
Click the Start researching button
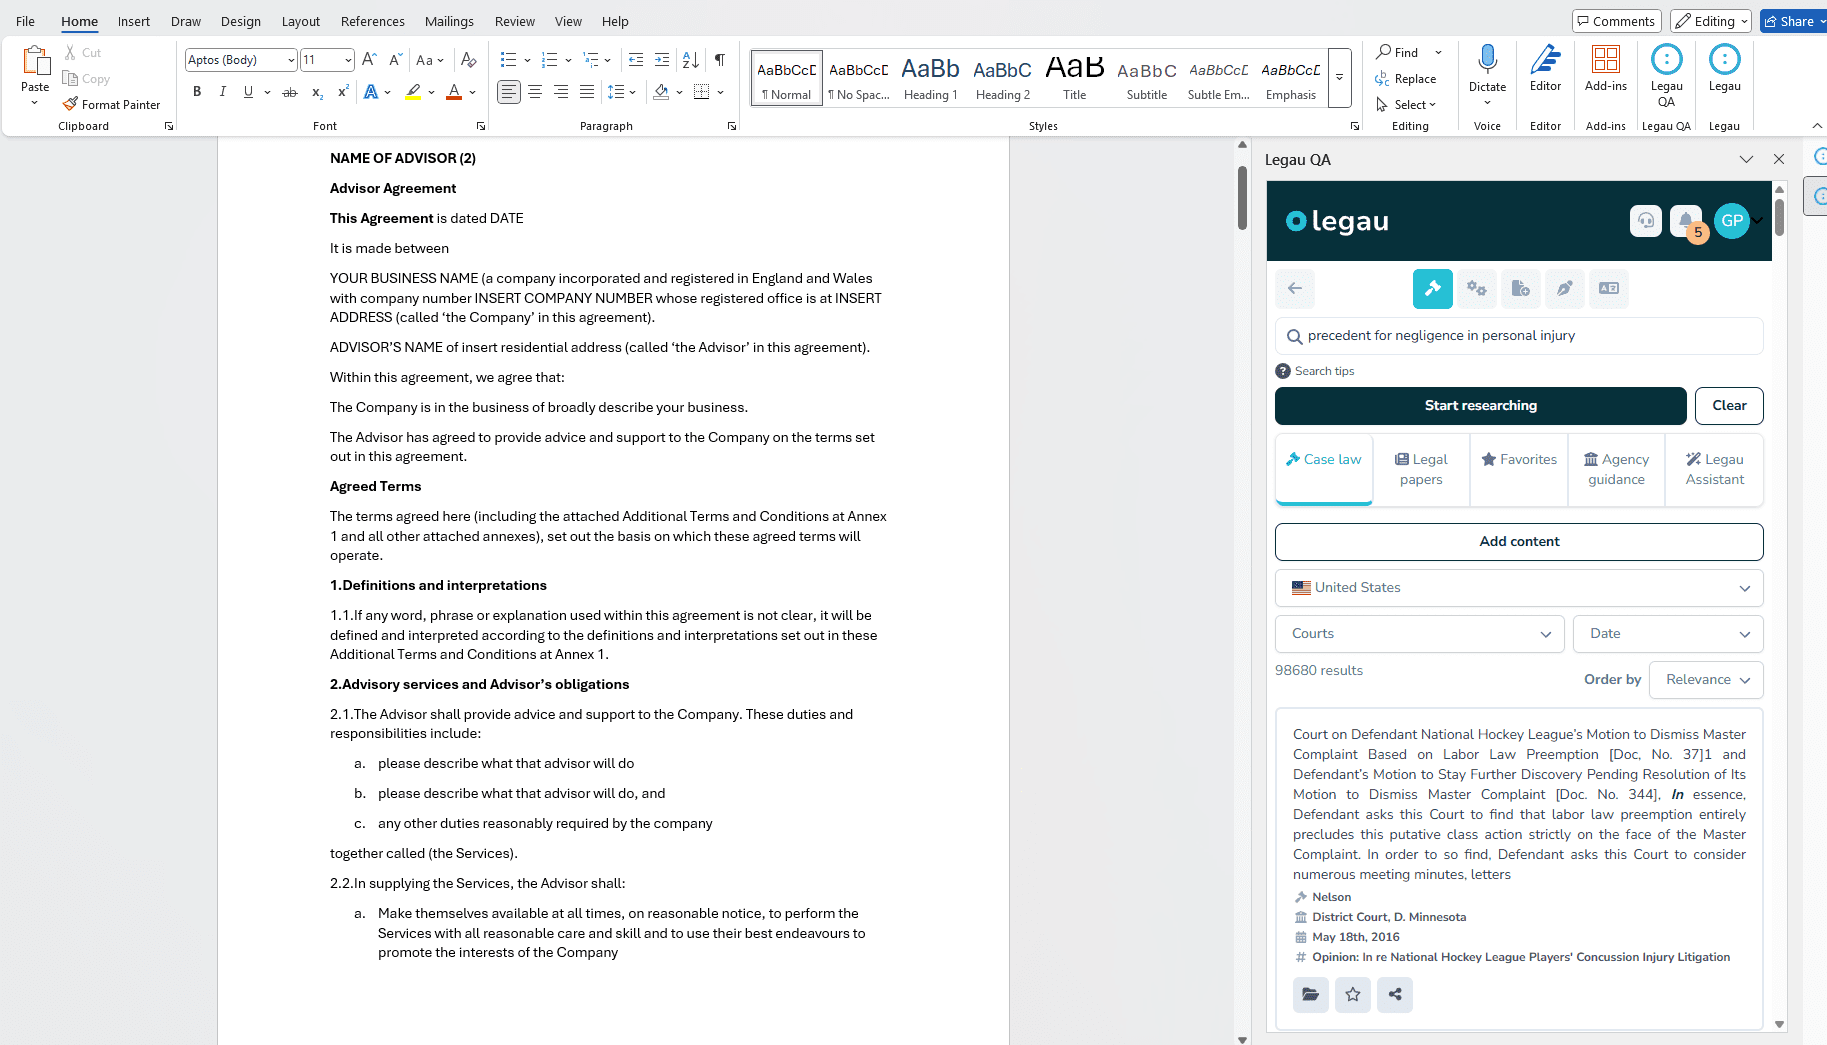click(x=1480, y=406)
